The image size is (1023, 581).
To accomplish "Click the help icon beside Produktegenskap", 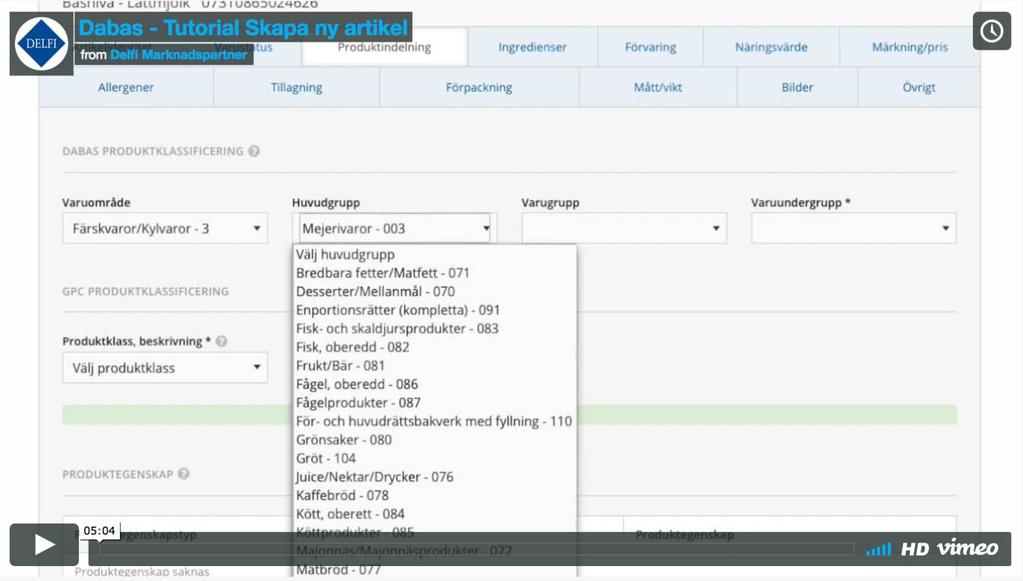I will click(184, 473).
